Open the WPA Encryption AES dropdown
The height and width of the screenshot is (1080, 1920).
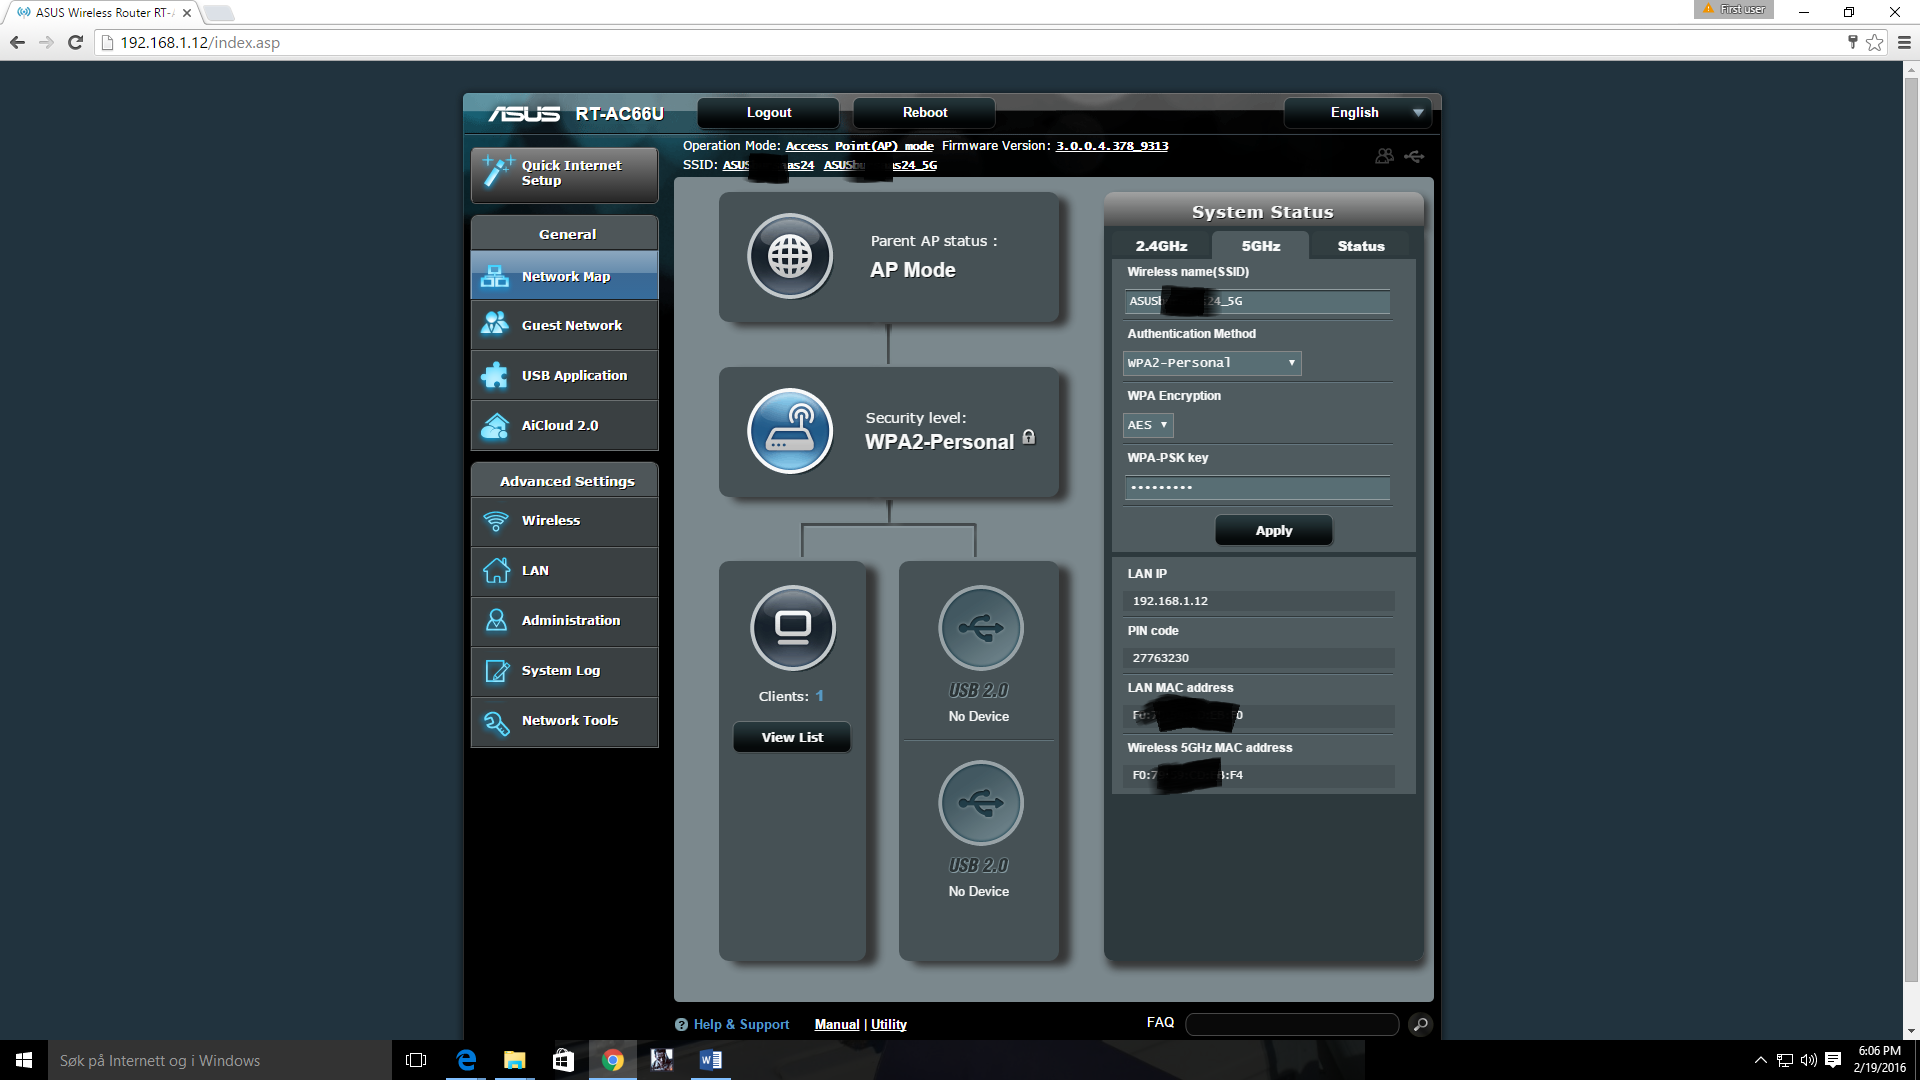[x=1148, y=425]
